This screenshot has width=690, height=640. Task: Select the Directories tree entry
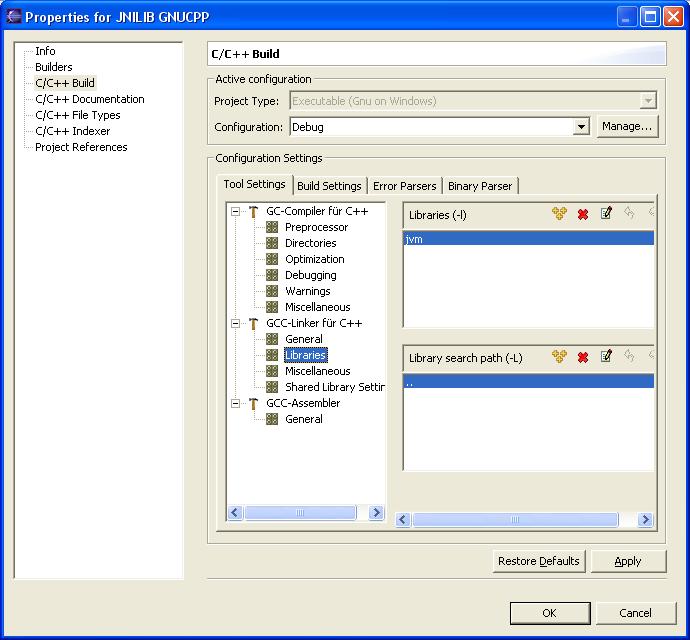pos(311,243)
